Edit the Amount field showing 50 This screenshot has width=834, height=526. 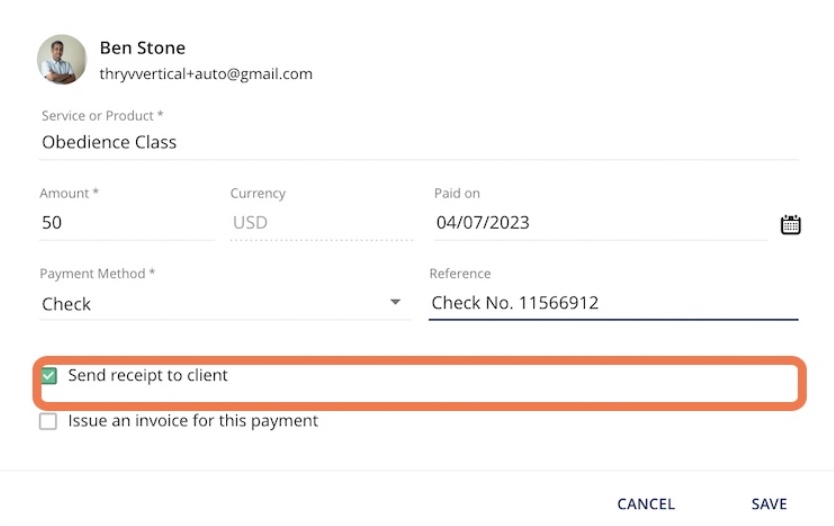click(x=127, y=223)
